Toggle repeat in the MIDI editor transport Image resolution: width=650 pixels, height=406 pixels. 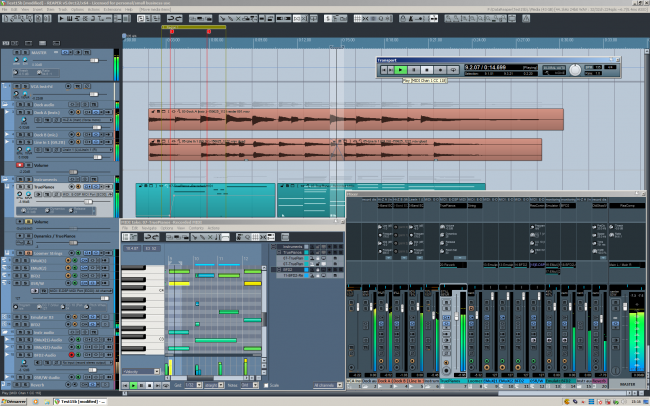pos(165,385)
